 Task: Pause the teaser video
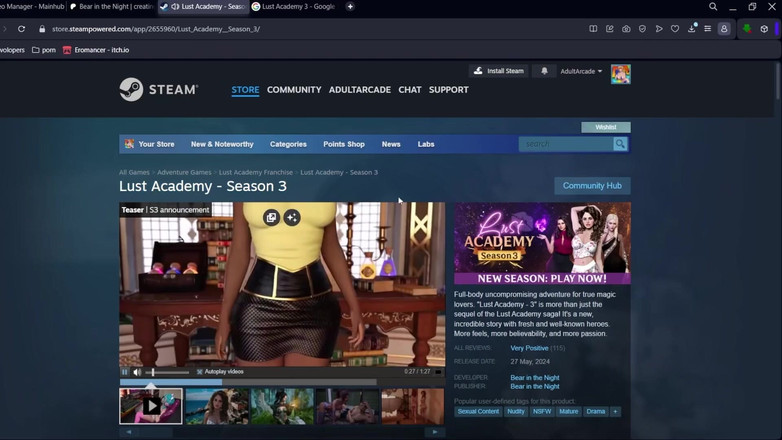125,372
